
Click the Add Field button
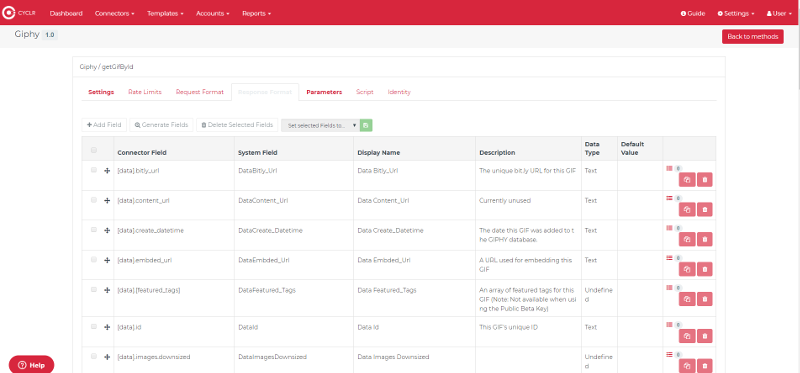pos(104,125)
